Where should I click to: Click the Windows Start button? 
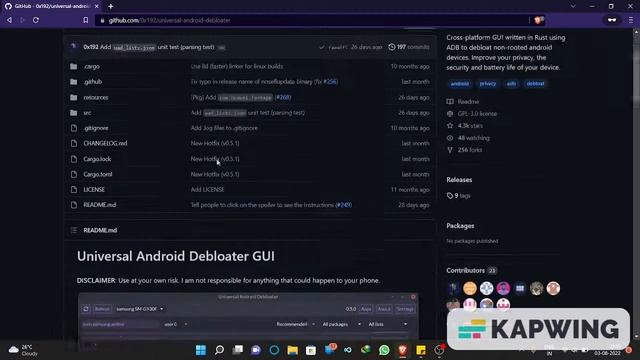(x=201, y=350)
